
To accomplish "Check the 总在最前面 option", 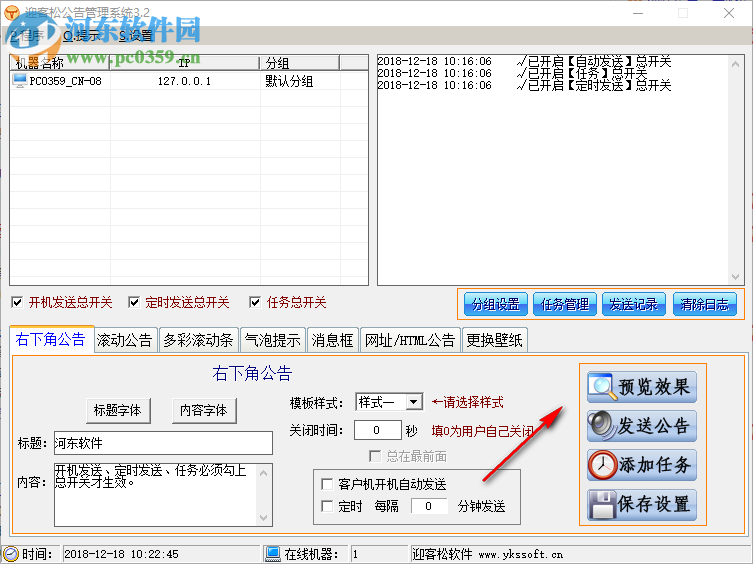I will tap(375, 456).
